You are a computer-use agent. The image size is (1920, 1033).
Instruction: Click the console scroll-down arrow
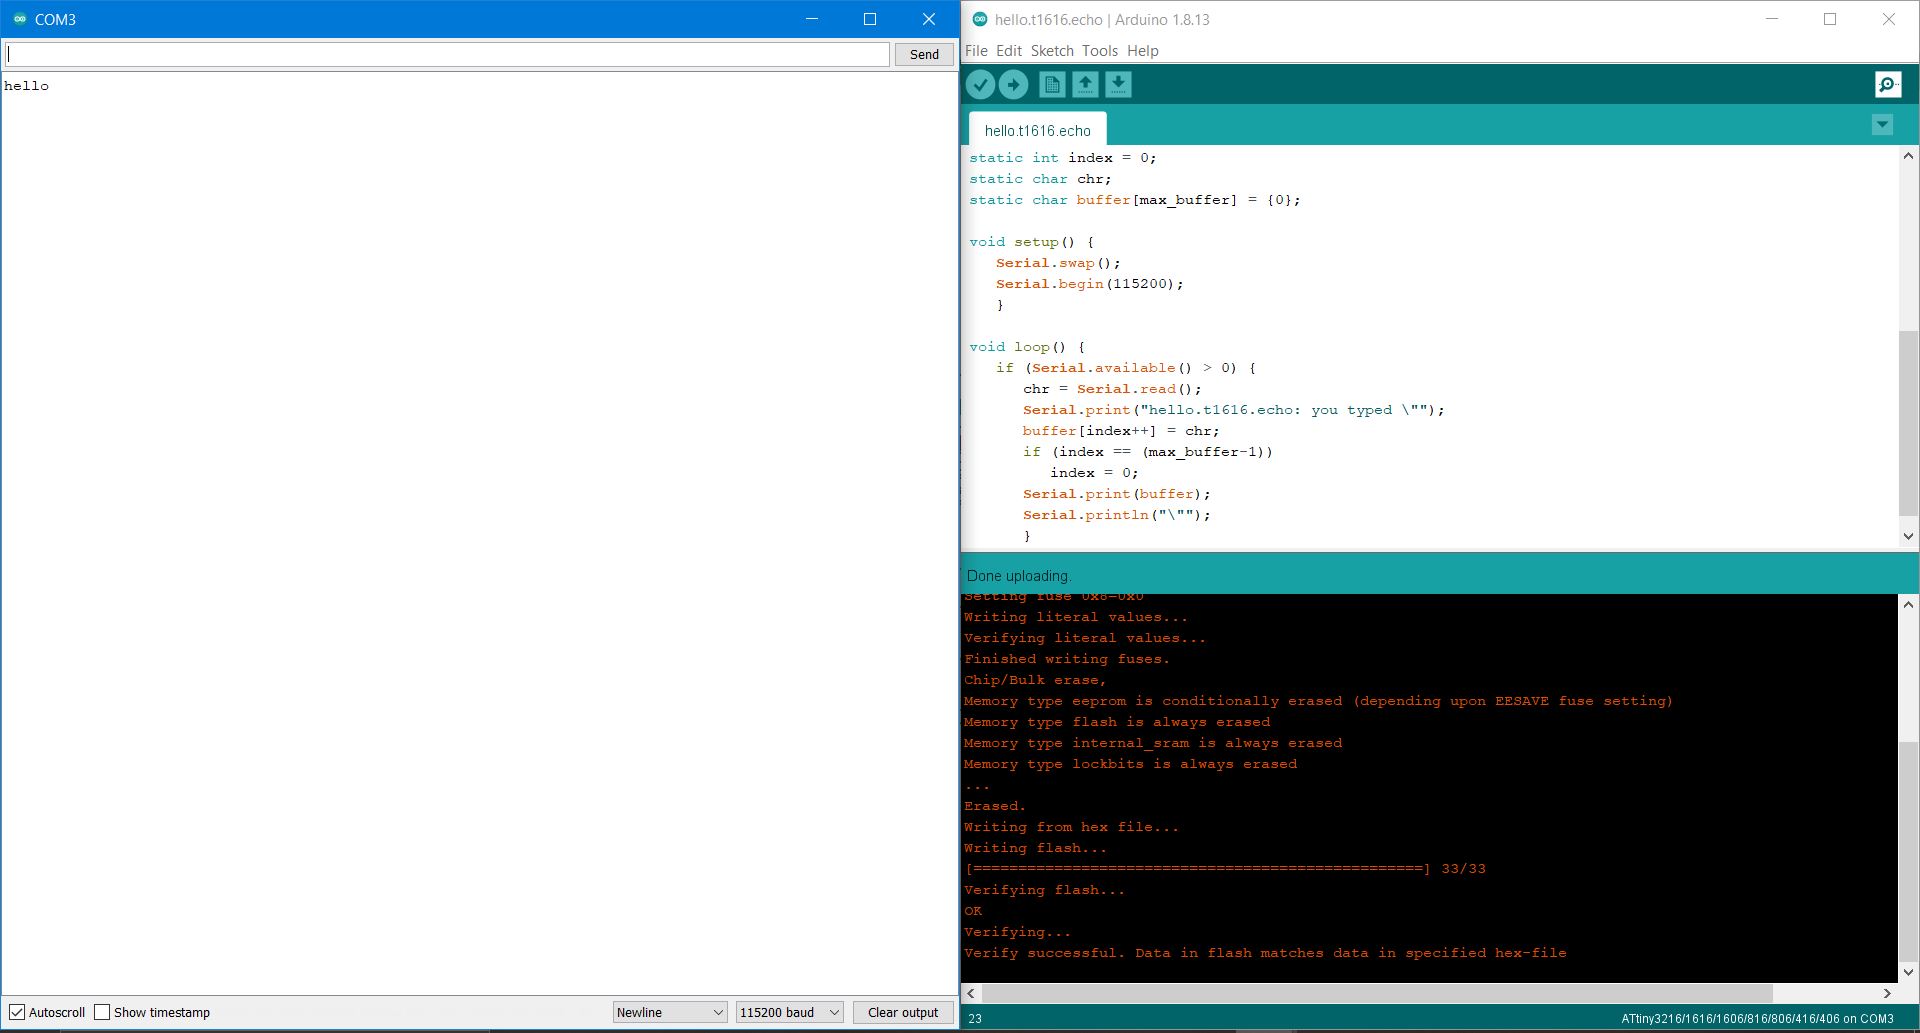[1908, 971]
